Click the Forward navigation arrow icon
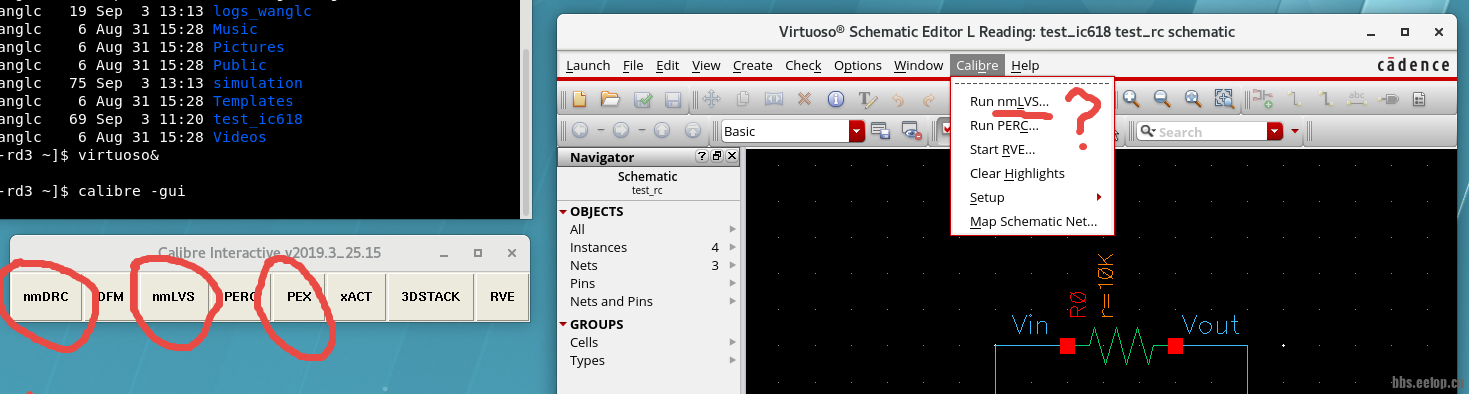The height and width of the screenshot is (394, 1469). pos(621,131)
